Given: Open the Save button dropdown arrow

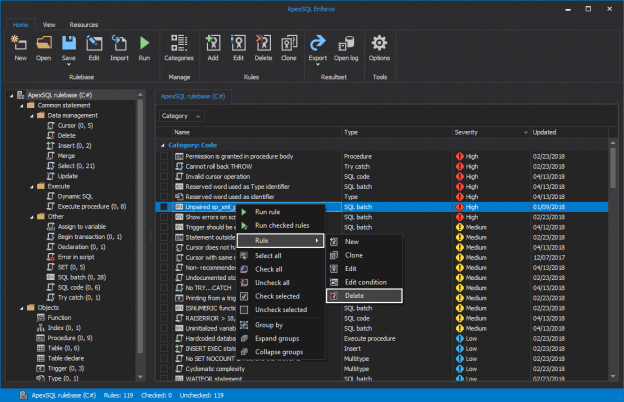Looking at the screenshot, I should click(68, 64).
